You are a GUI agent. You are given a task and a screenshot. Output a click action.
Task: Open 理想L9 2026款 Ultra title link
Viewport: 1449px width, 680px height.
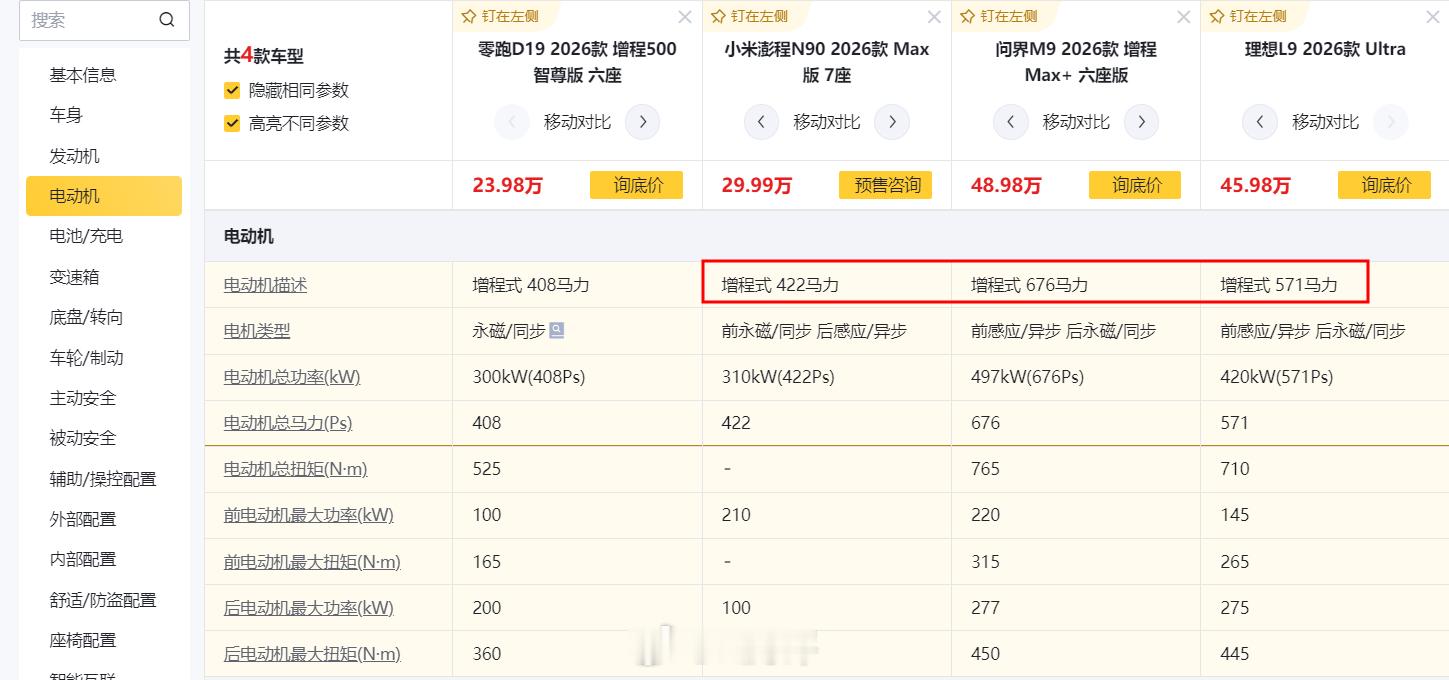point(1325,49)
